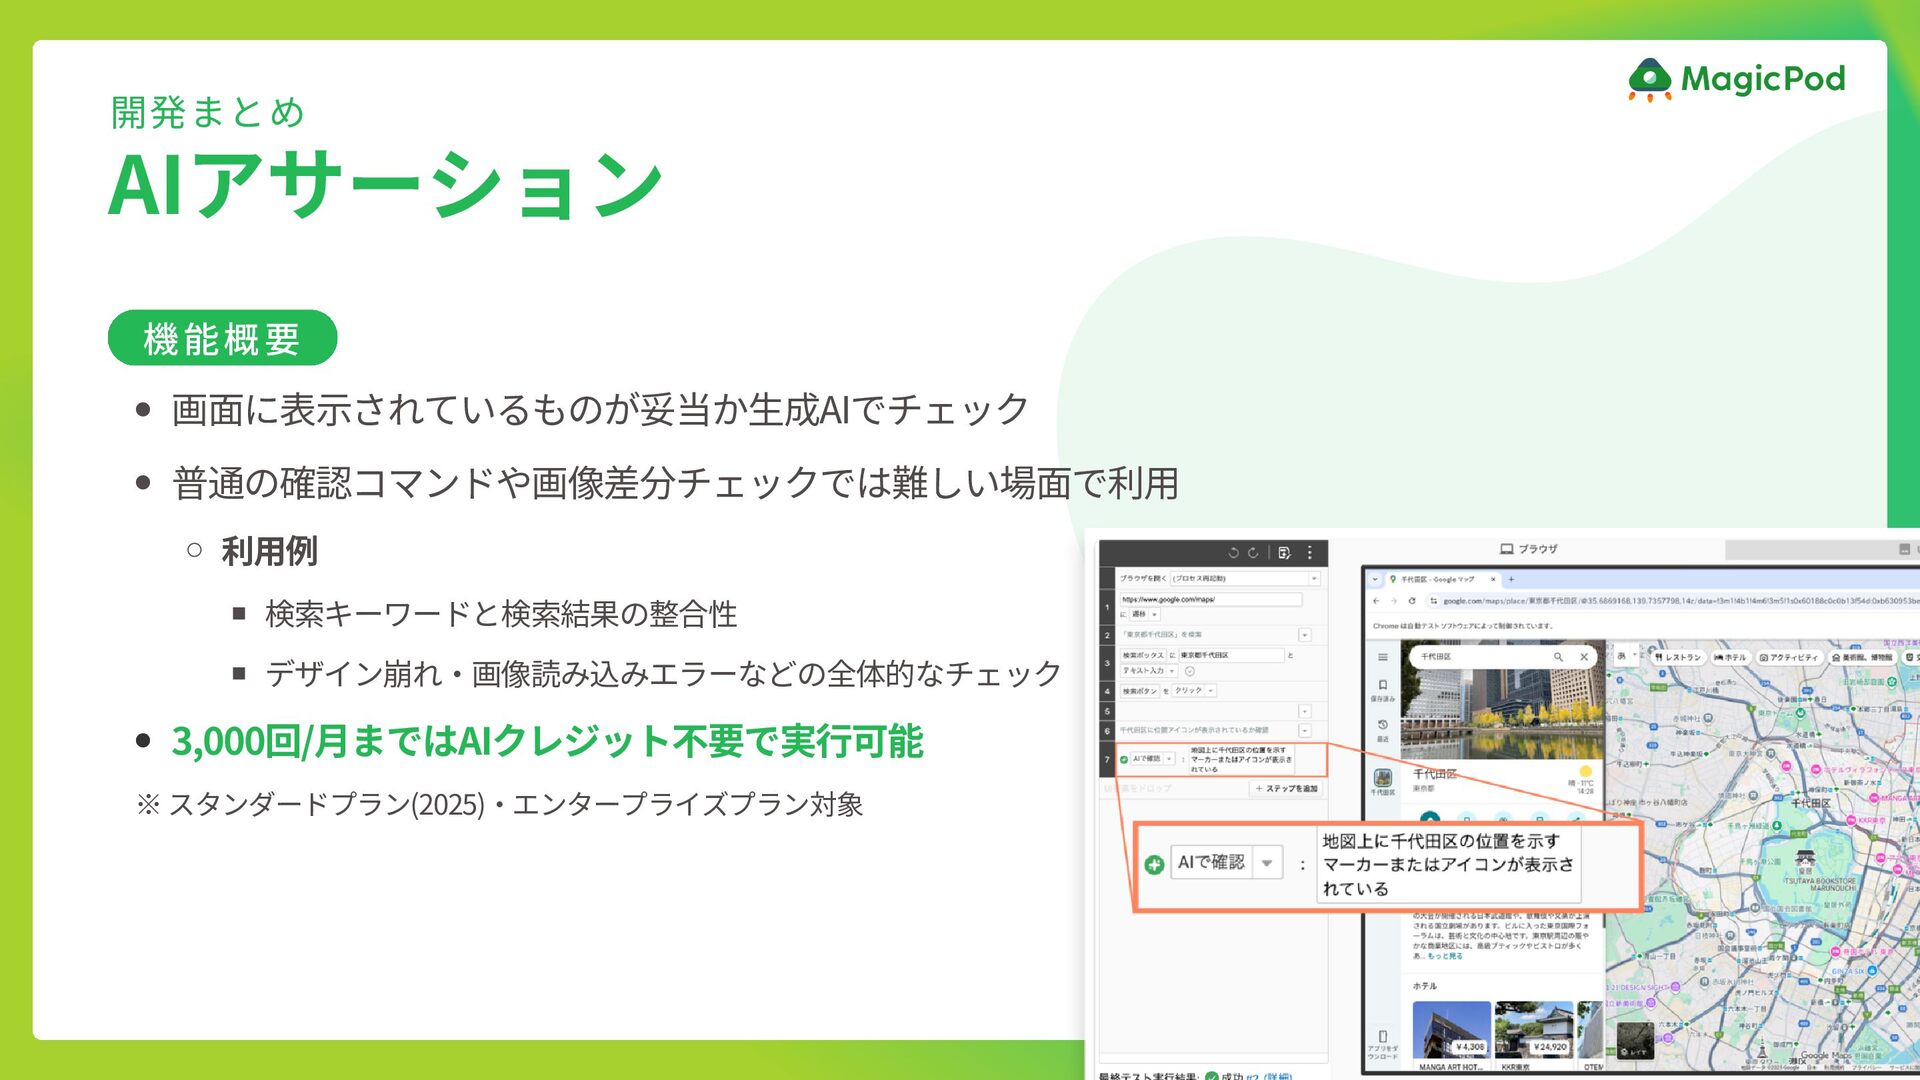This screenshot has height=1080, width=1920.
Task: Open the Google Maps hamburger menu
Action: click(x=1382, y=657)
